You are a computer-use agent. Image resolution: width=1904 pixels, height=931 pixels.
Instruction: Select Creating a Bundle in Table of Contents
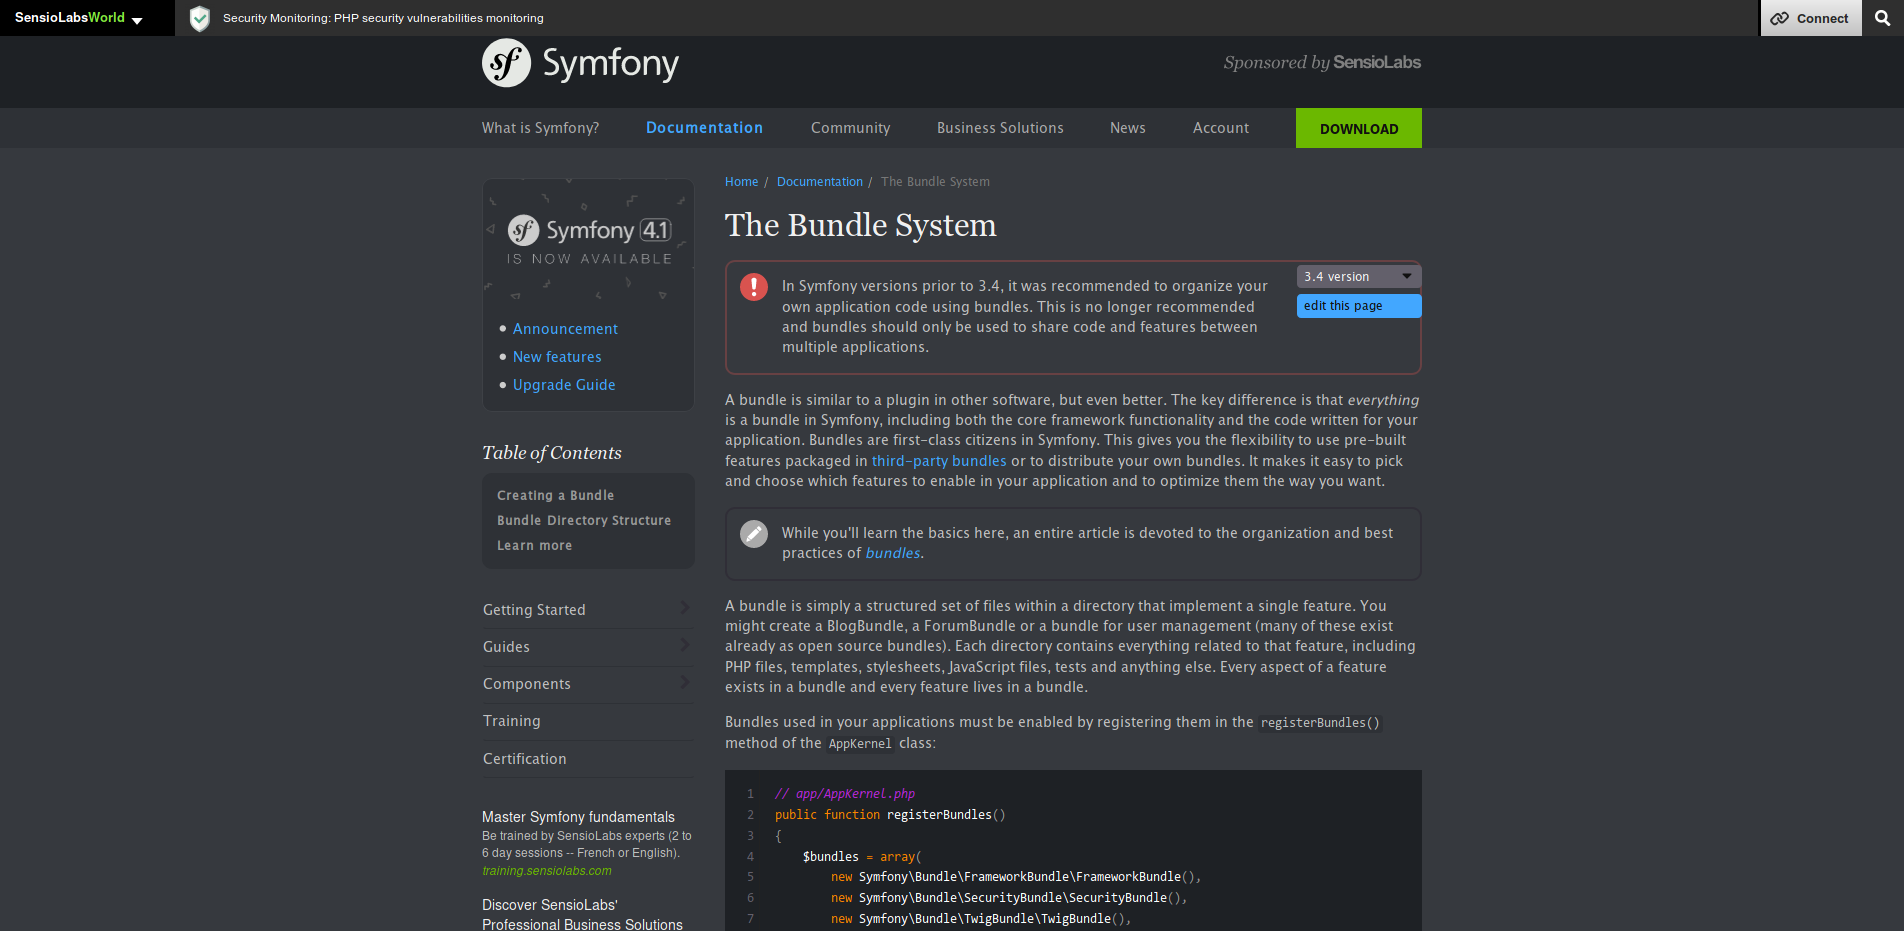[555, 494]
